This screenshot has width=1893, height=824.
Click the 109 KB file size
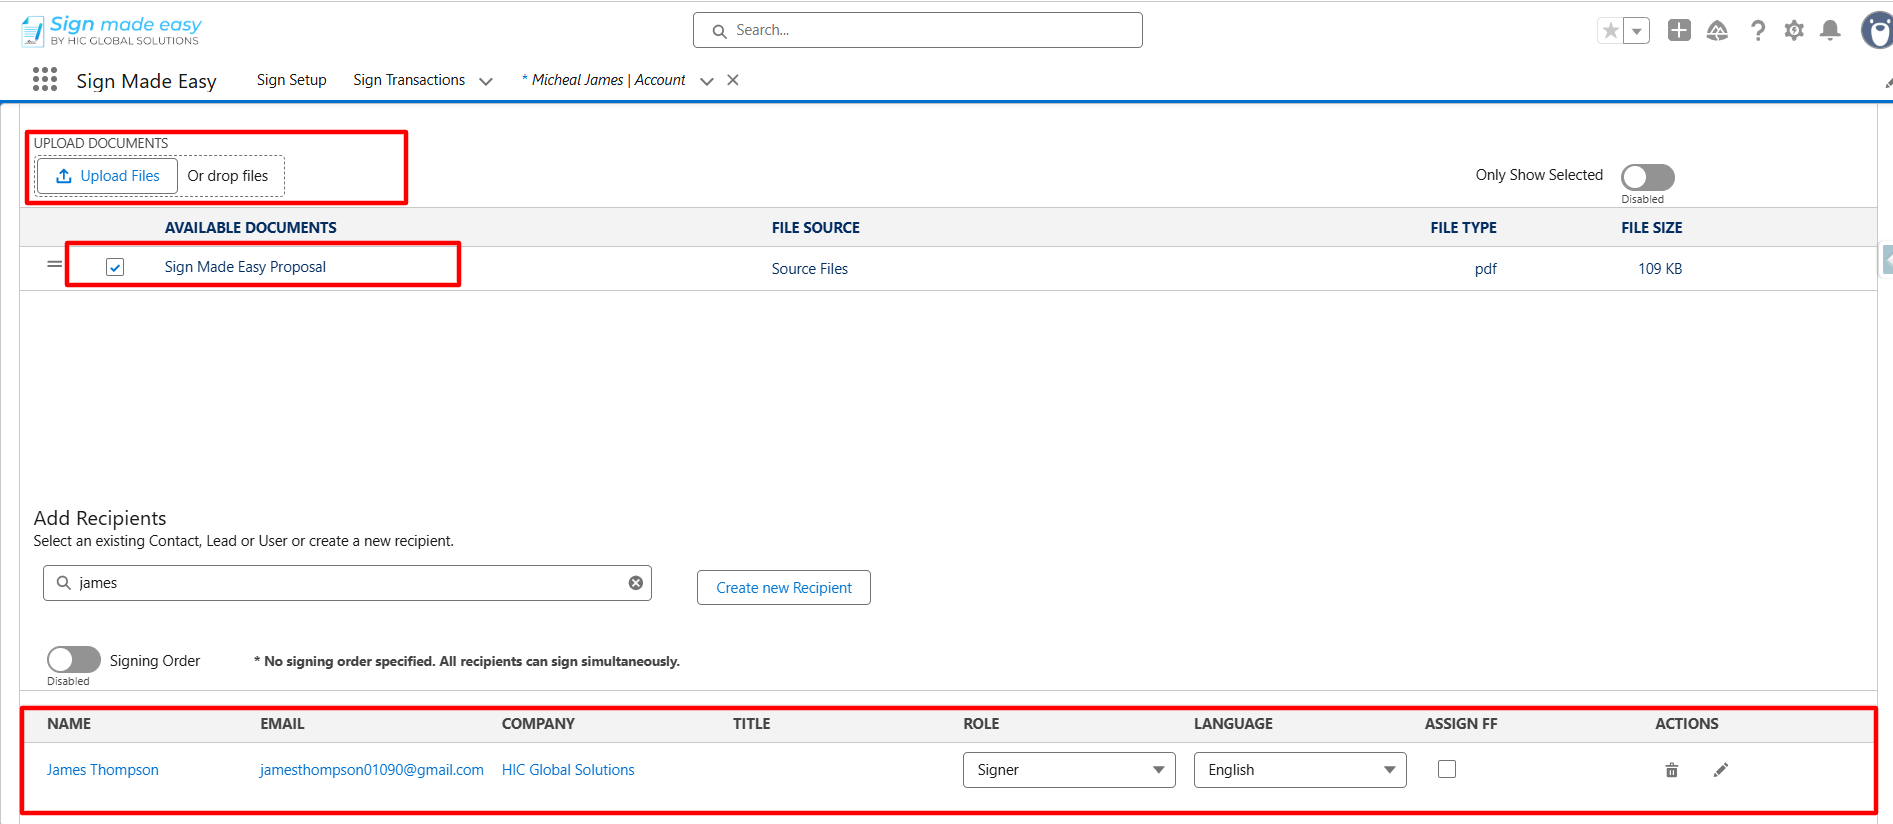(x=1660, y=269)
